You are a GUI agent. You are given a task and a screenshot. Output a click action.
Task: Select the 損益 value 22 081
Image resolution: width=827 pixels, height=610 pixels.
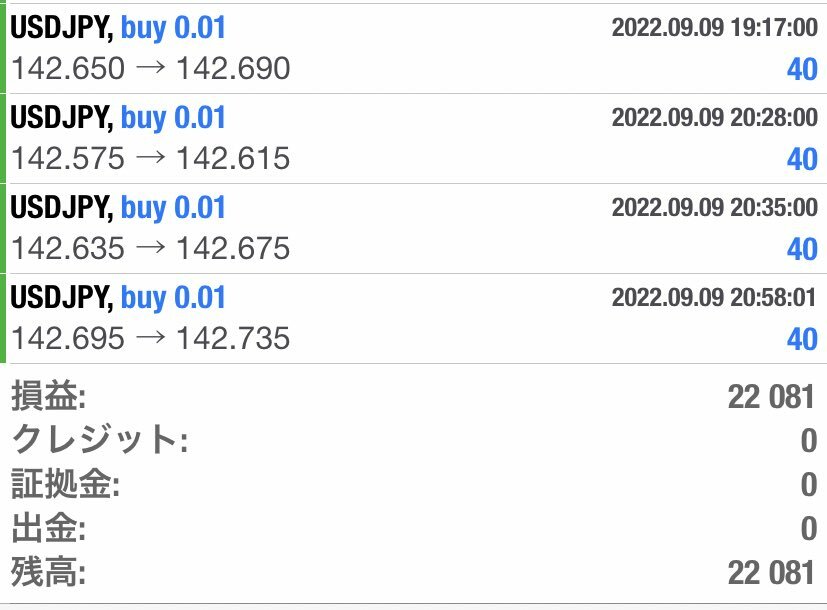pos(771,397)
